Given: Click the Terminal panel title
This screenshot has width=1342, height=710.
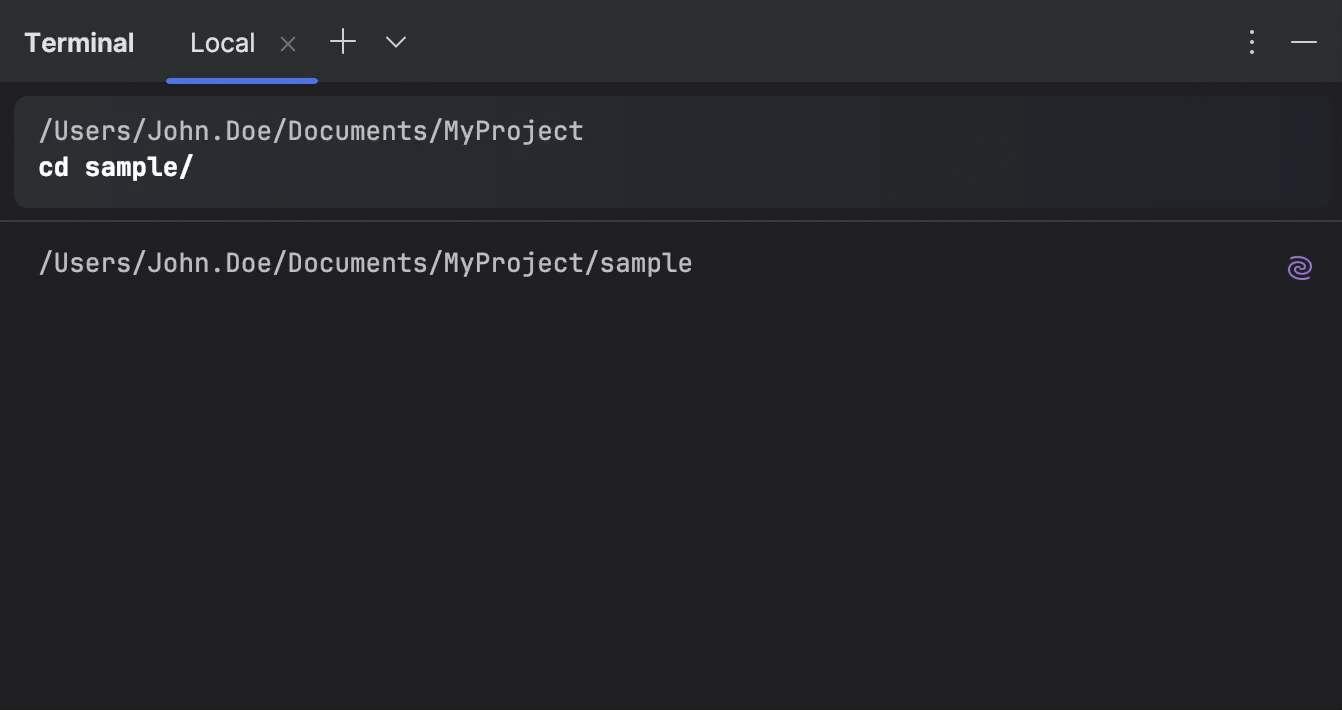Looking at the screenshot, I should point(79,43).
